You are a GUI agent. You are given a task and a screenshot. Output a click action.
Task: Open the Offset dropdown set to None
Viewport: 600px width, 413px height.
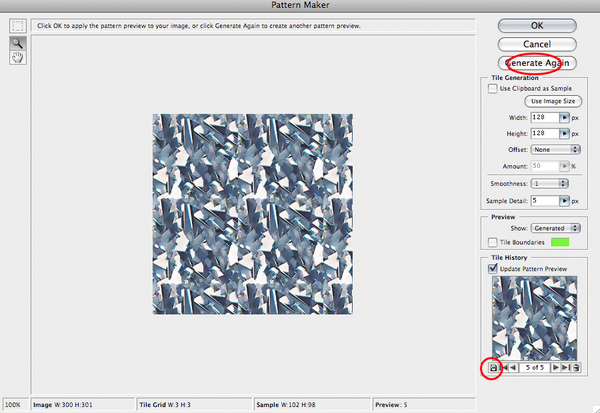[x=555, y=150]
